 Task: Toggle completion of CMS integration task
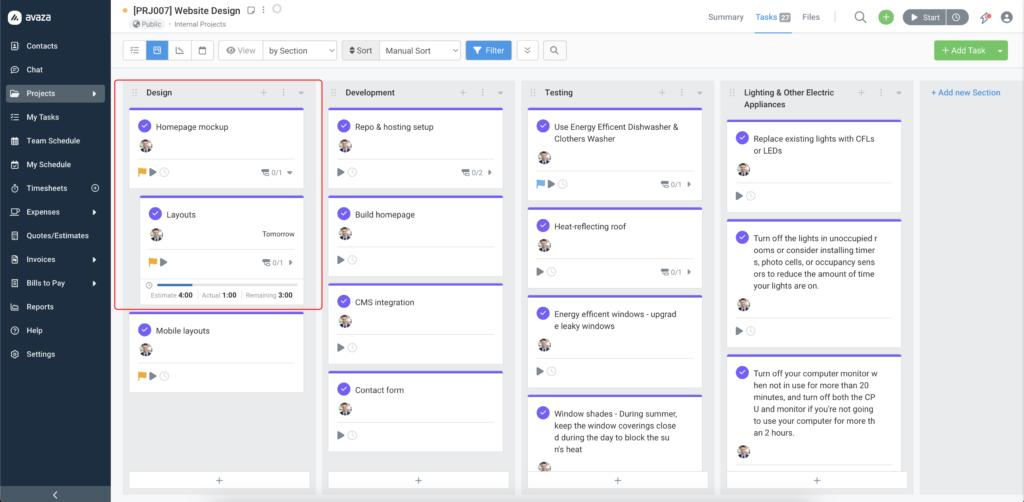click(344, 302)
